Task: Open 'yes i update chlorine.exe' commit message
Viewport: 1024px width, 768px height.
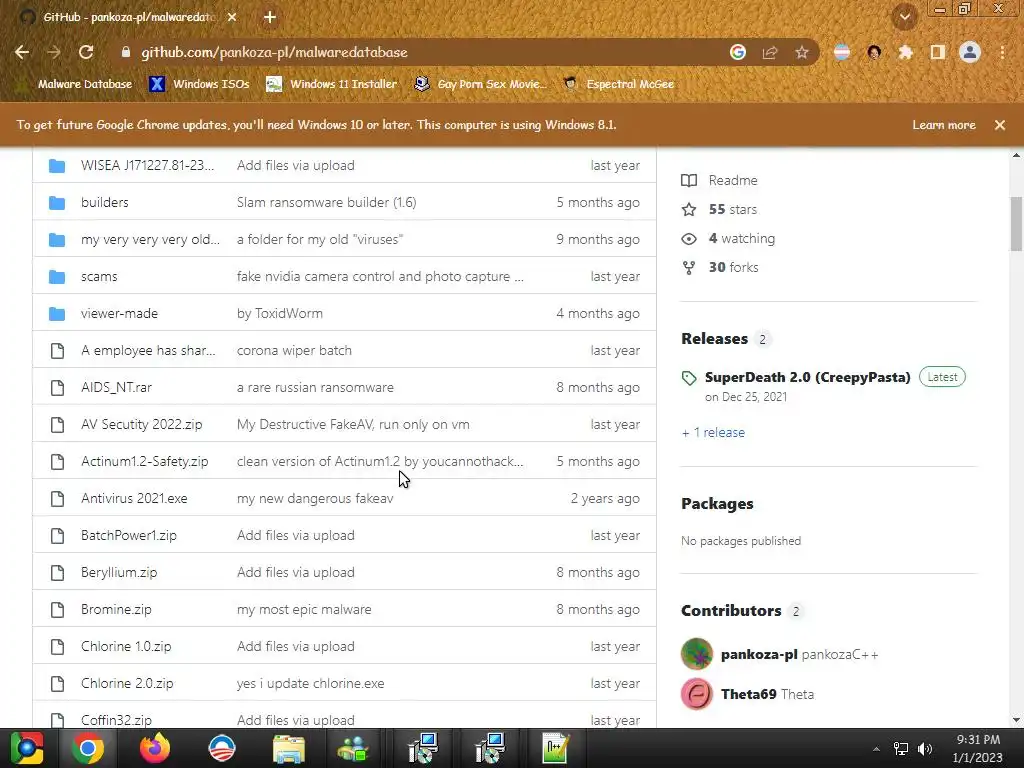Action: tap(310, 684)
